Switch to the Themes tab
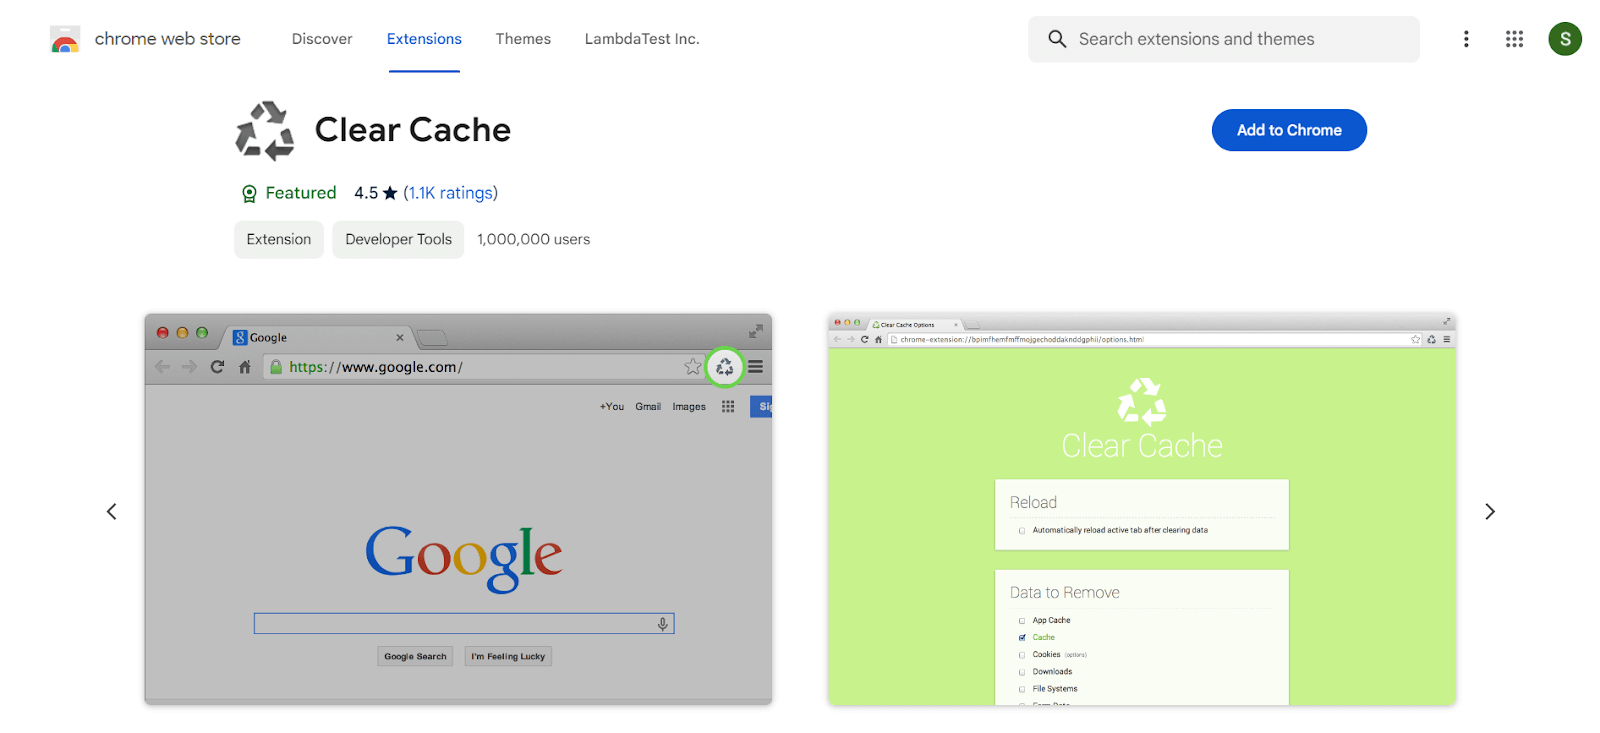 click(523, 39)
